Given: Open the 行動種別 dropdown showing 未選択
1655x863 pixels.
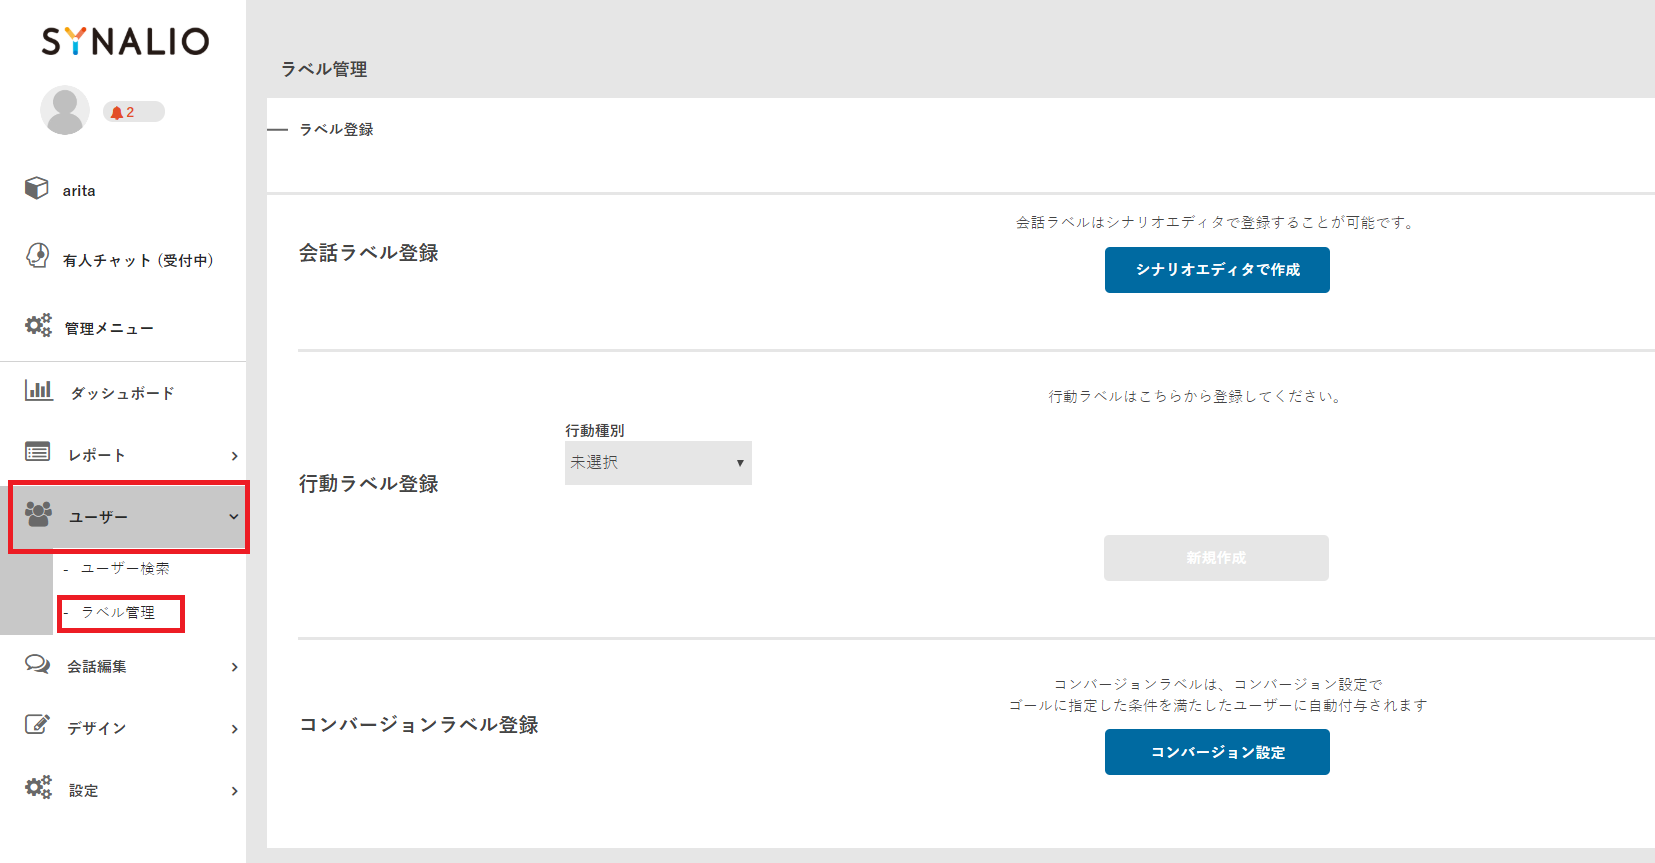Looking at the screenshot, I should tap(658, 463).
